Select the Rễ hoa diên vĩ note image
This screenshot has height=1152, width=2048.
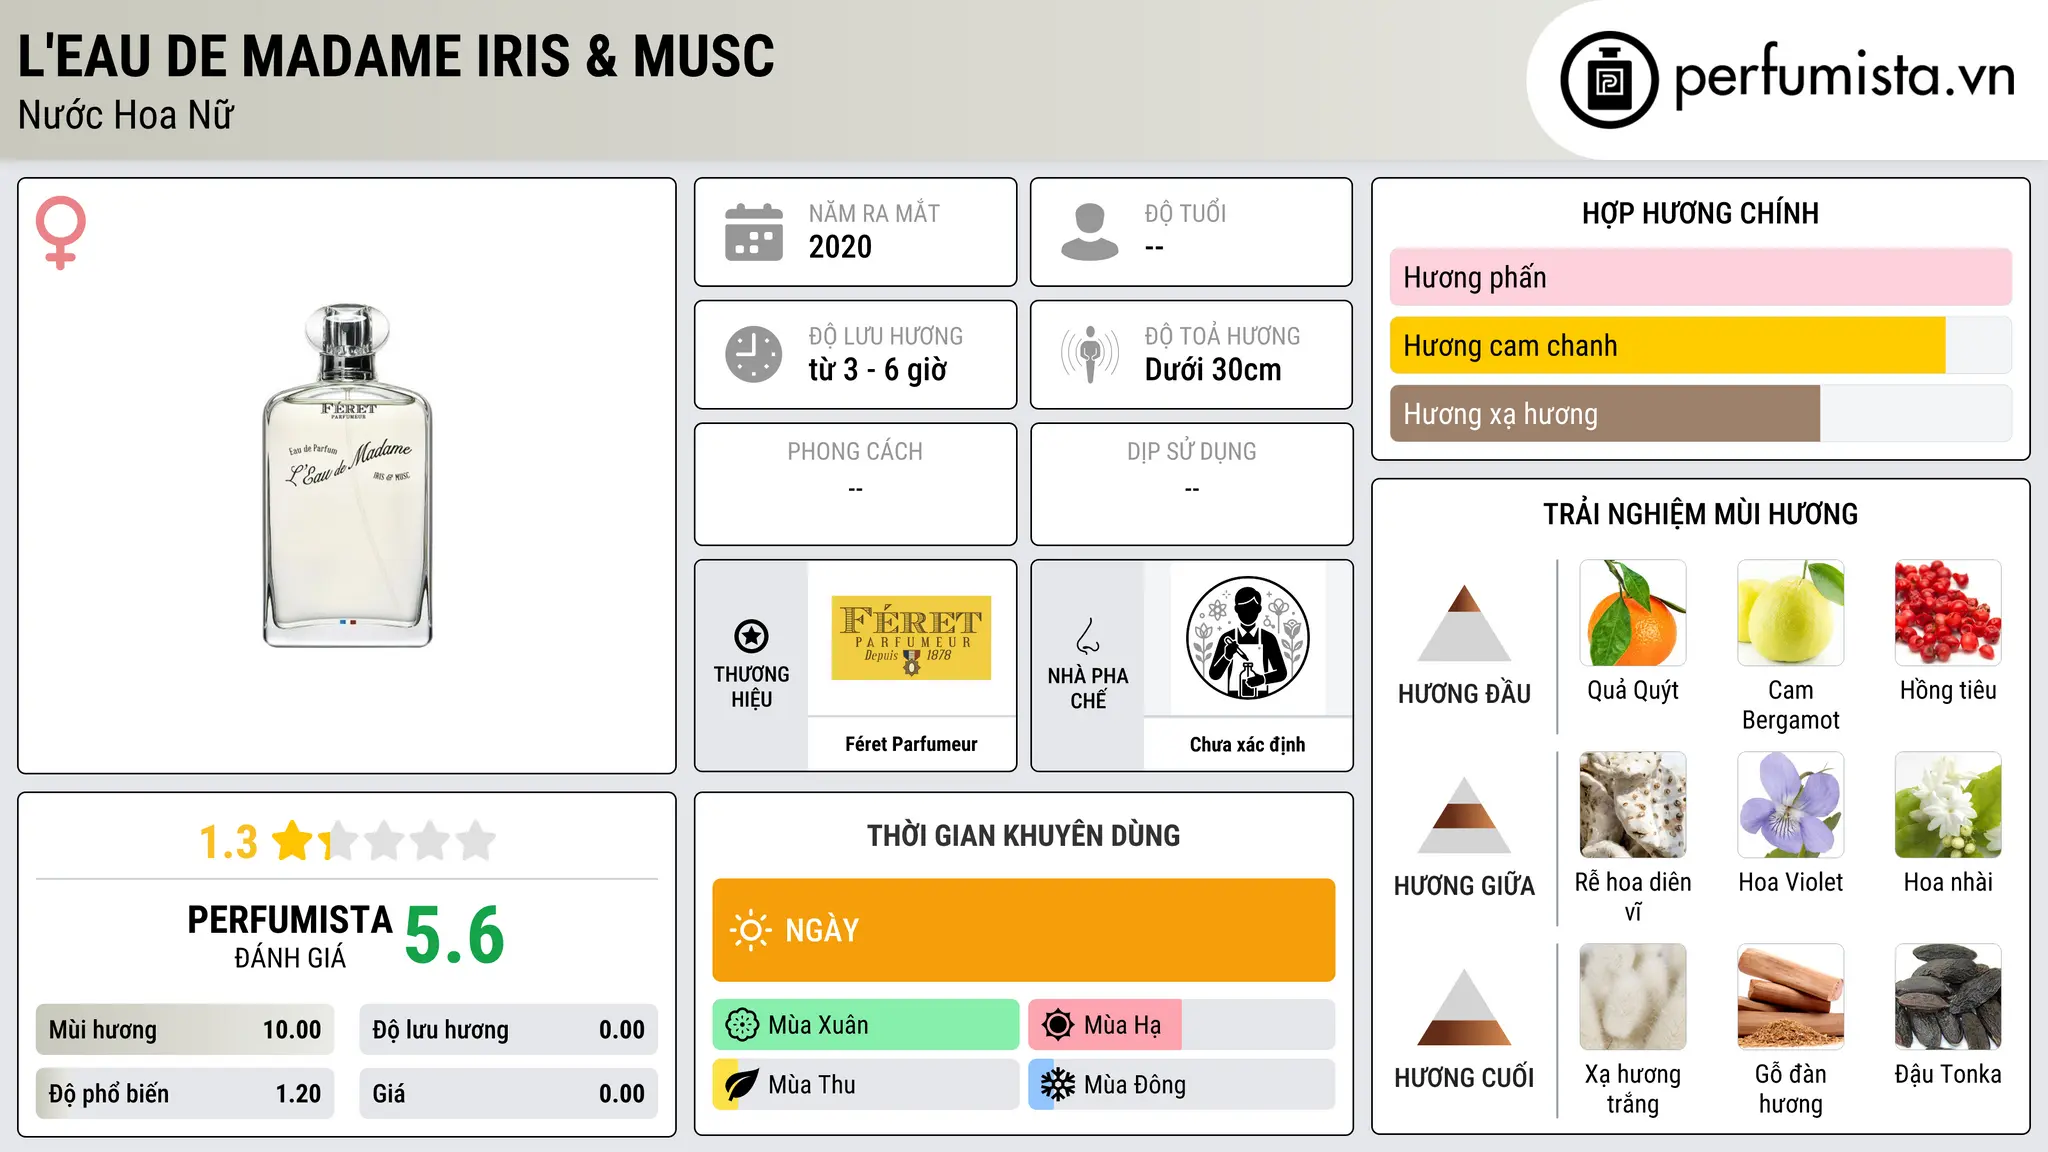click(x=1633, y=805)
